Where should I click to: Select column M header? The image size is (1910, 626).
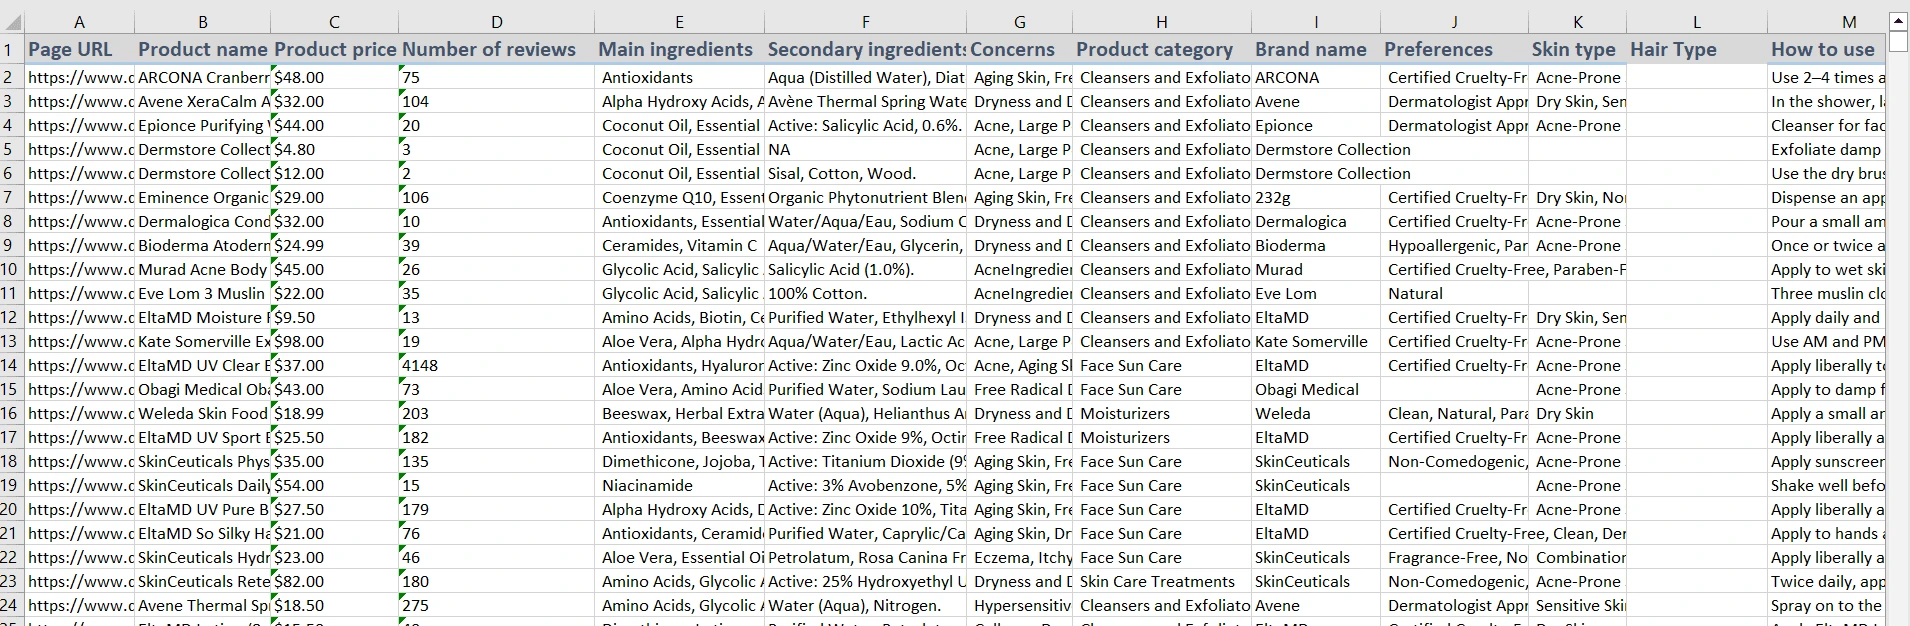(x=1826, y=22)
